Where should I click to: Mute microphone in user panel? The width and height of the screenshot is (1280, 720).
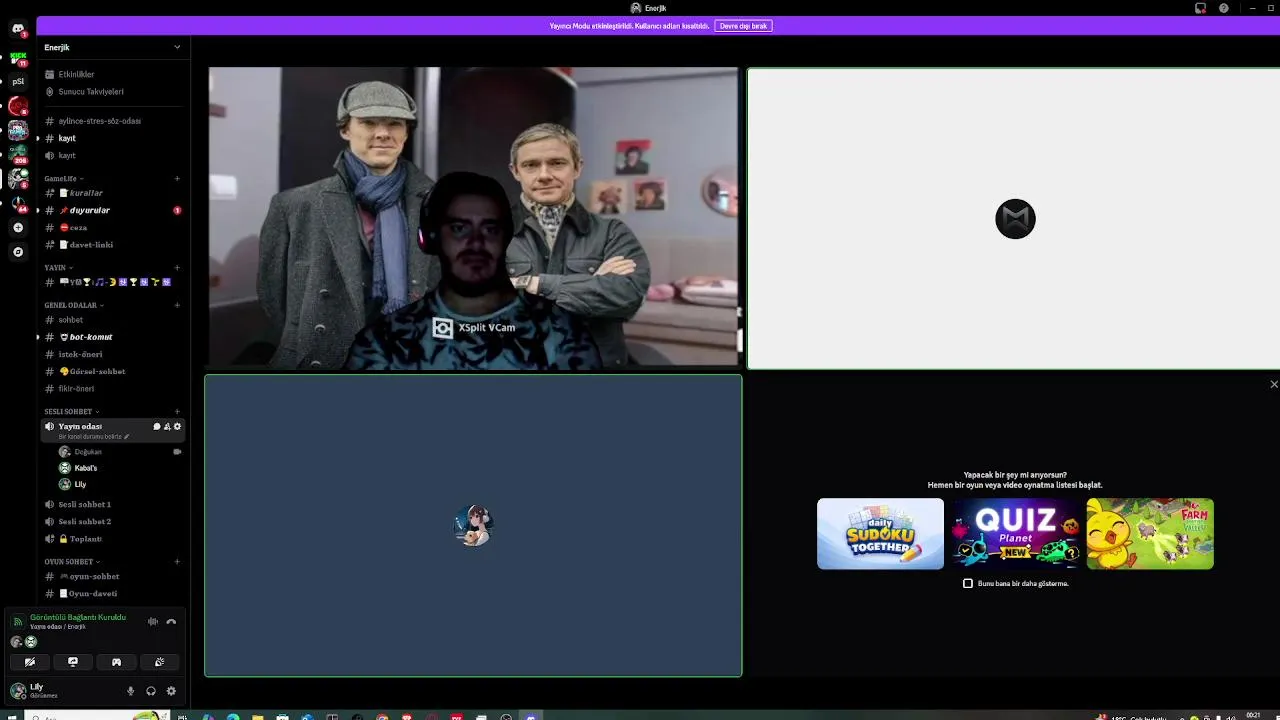(x=130, y=691)
